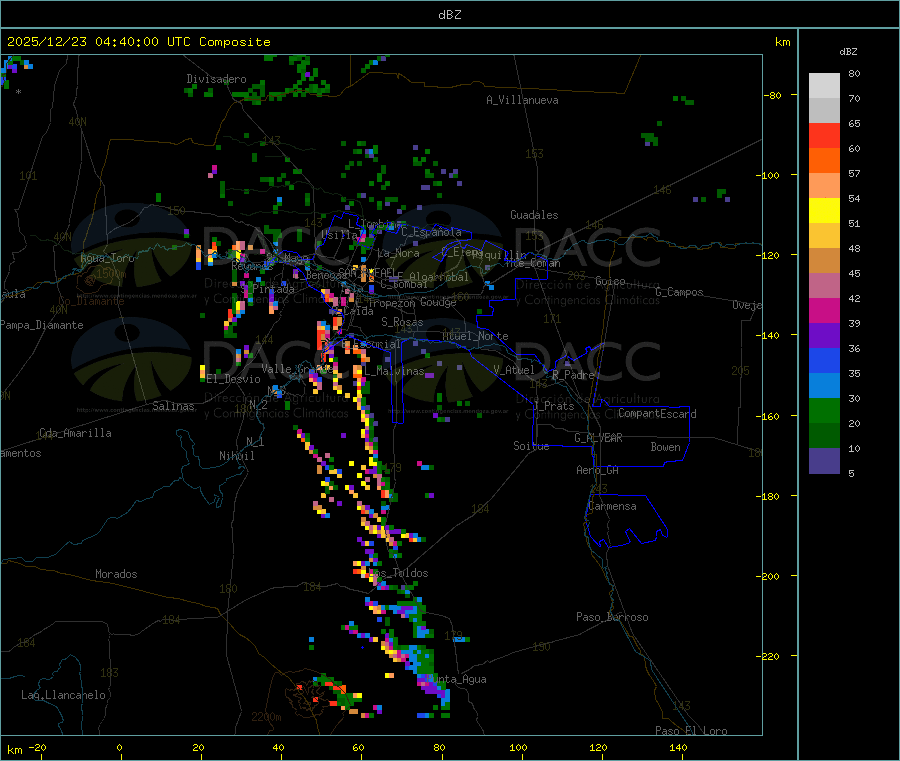This screenshot has height=761, width=900.
Task: Click the dBZ title at top
Action: coord(449,15)
